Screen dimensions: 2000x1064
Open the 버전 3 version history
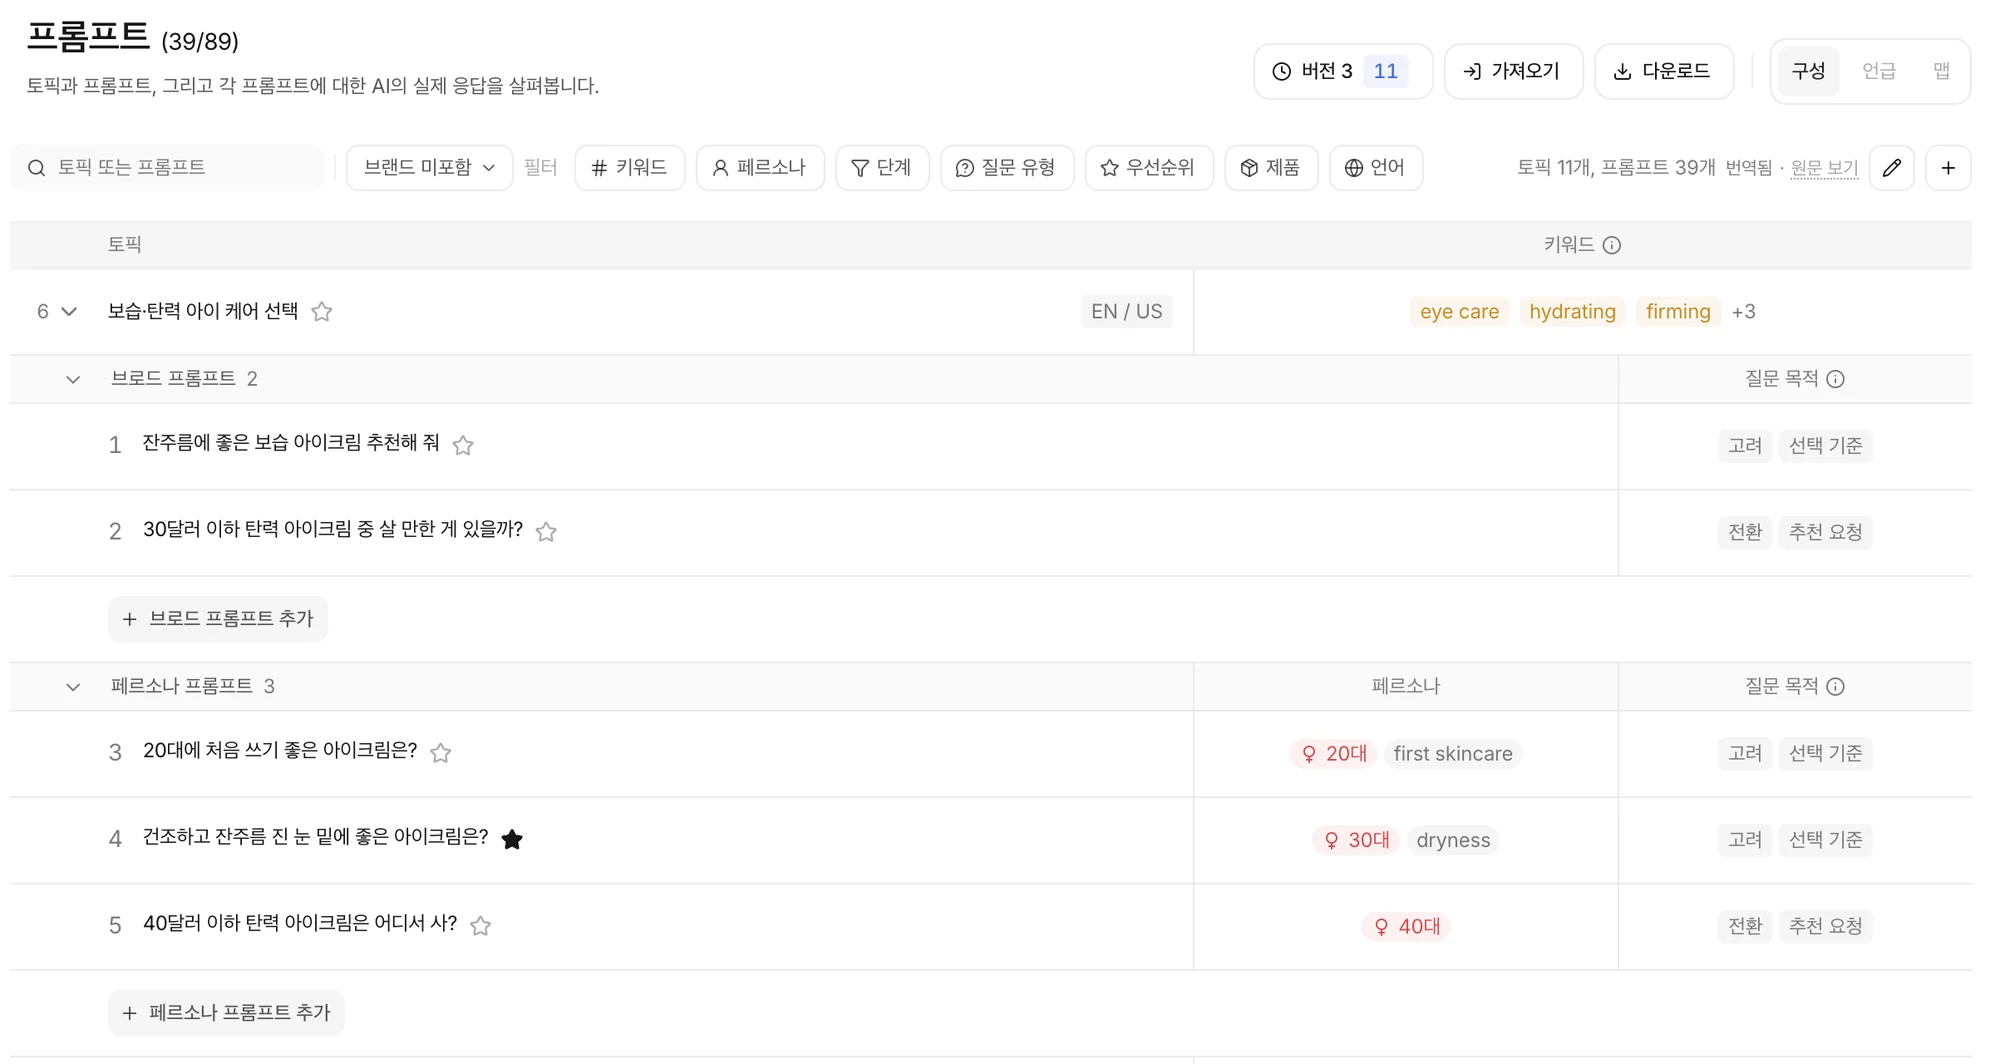[x=1343, y=71]
